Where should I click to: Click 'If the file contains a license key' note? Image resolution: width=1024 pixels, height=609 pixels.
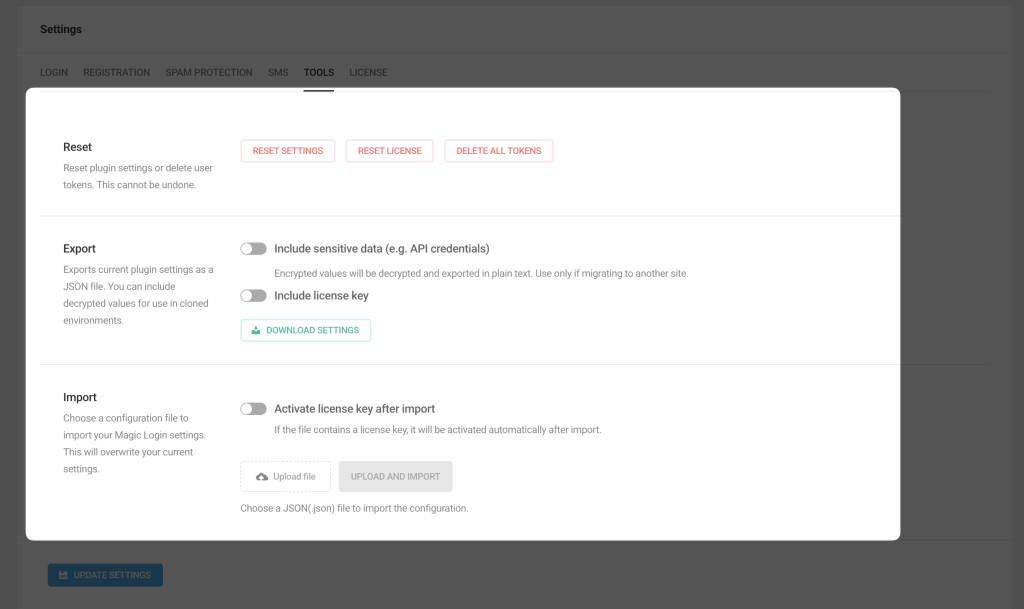tap(438, 430)
